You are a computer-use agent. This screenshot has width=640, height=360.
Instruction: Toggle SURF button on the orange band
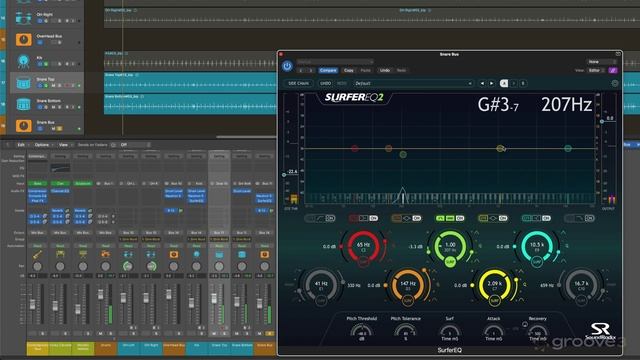(x=408, y=301)
